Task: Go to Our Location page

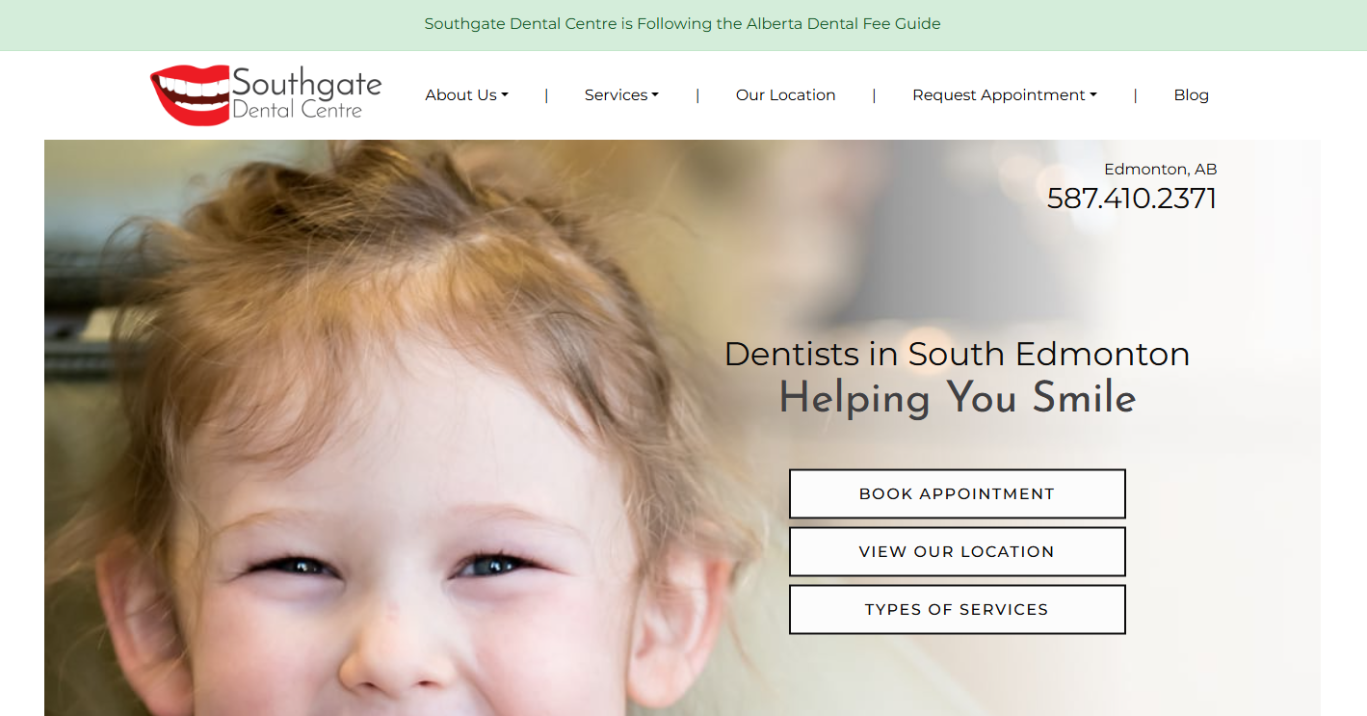Action: coord(786,95)
